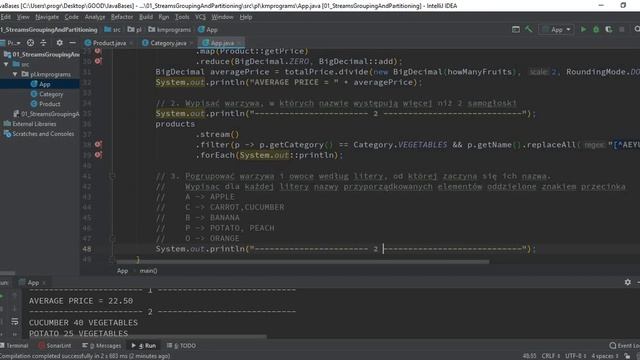This screenshot has height=360, width=640.
Task: Open Project panel settings gear
Action: (60, 43)
